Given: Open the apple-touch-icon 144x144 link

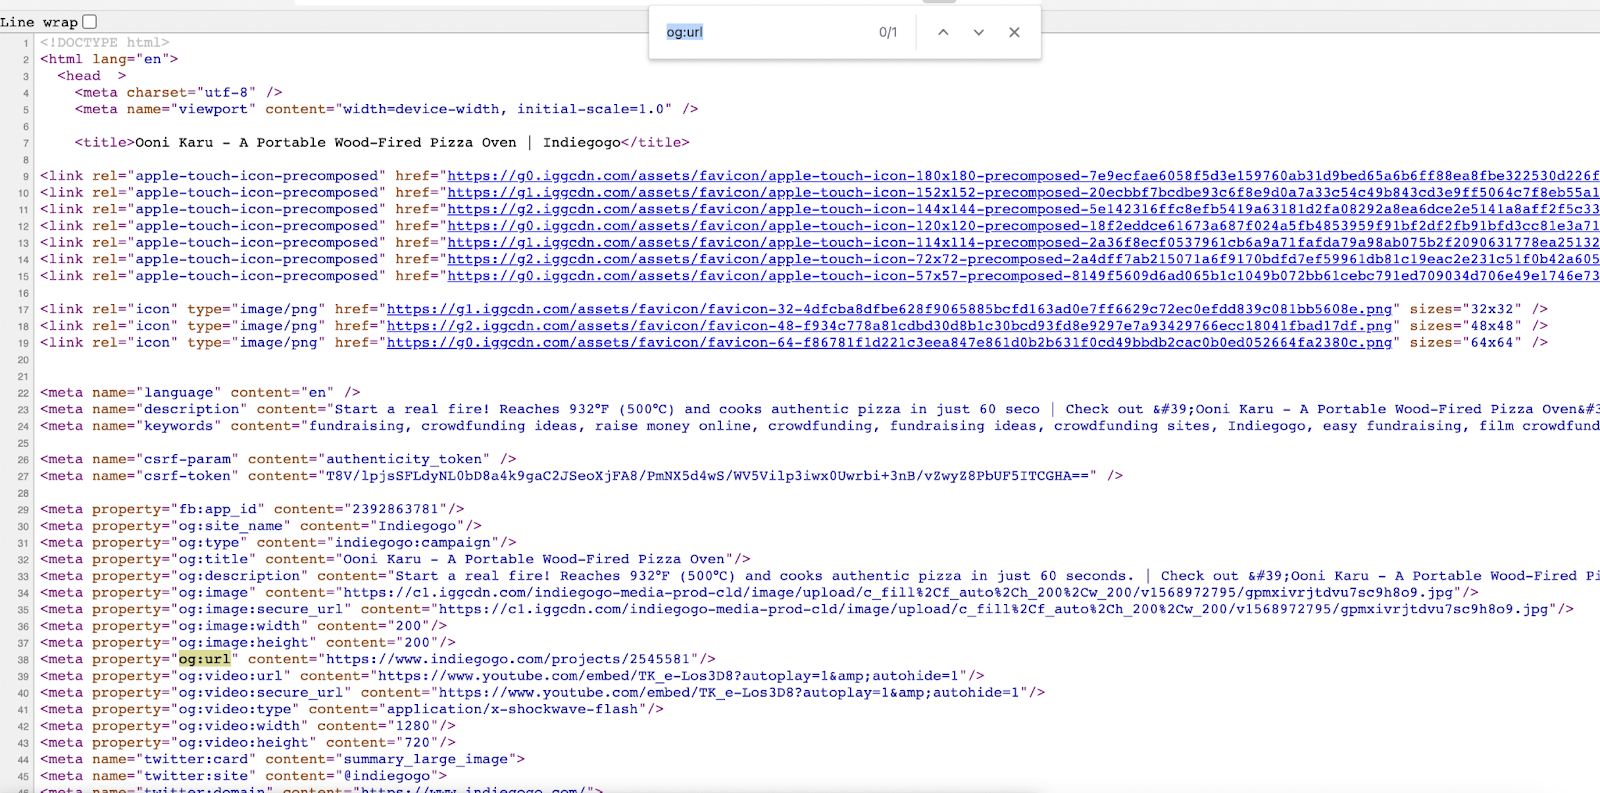Looking at the screenshot, I should coord(1023,209).
